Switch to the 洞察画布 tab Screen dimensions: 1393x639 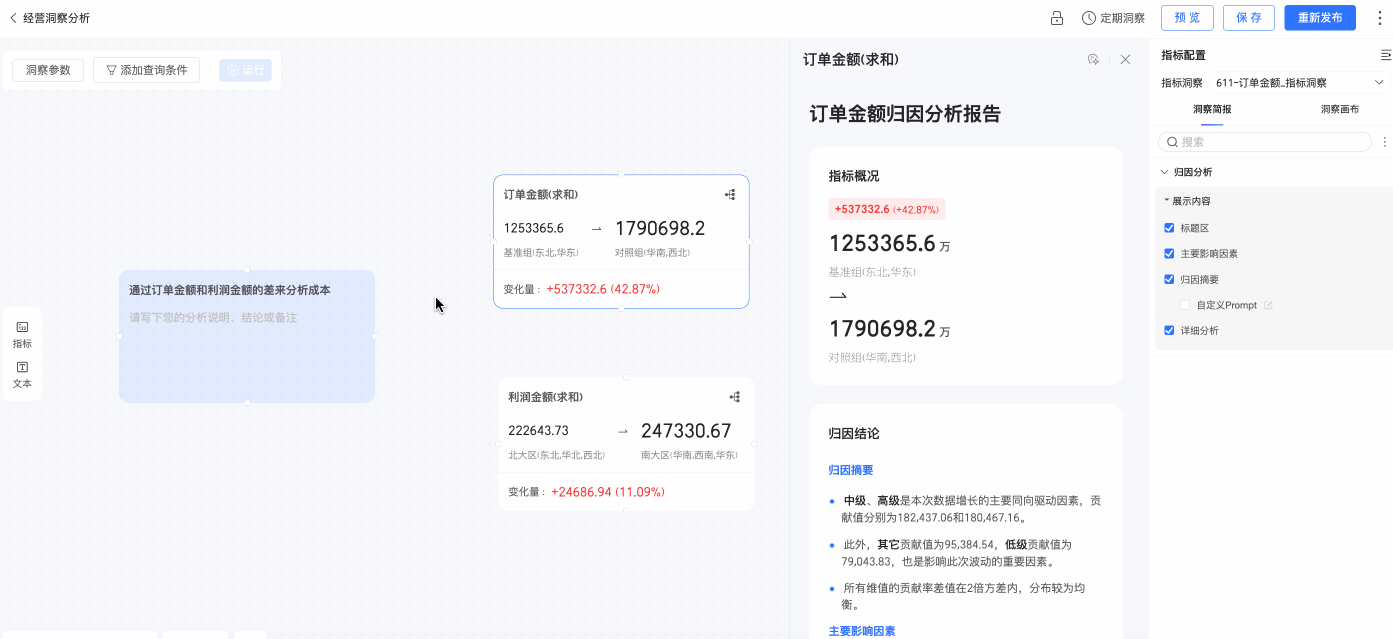pos(1340,109)
